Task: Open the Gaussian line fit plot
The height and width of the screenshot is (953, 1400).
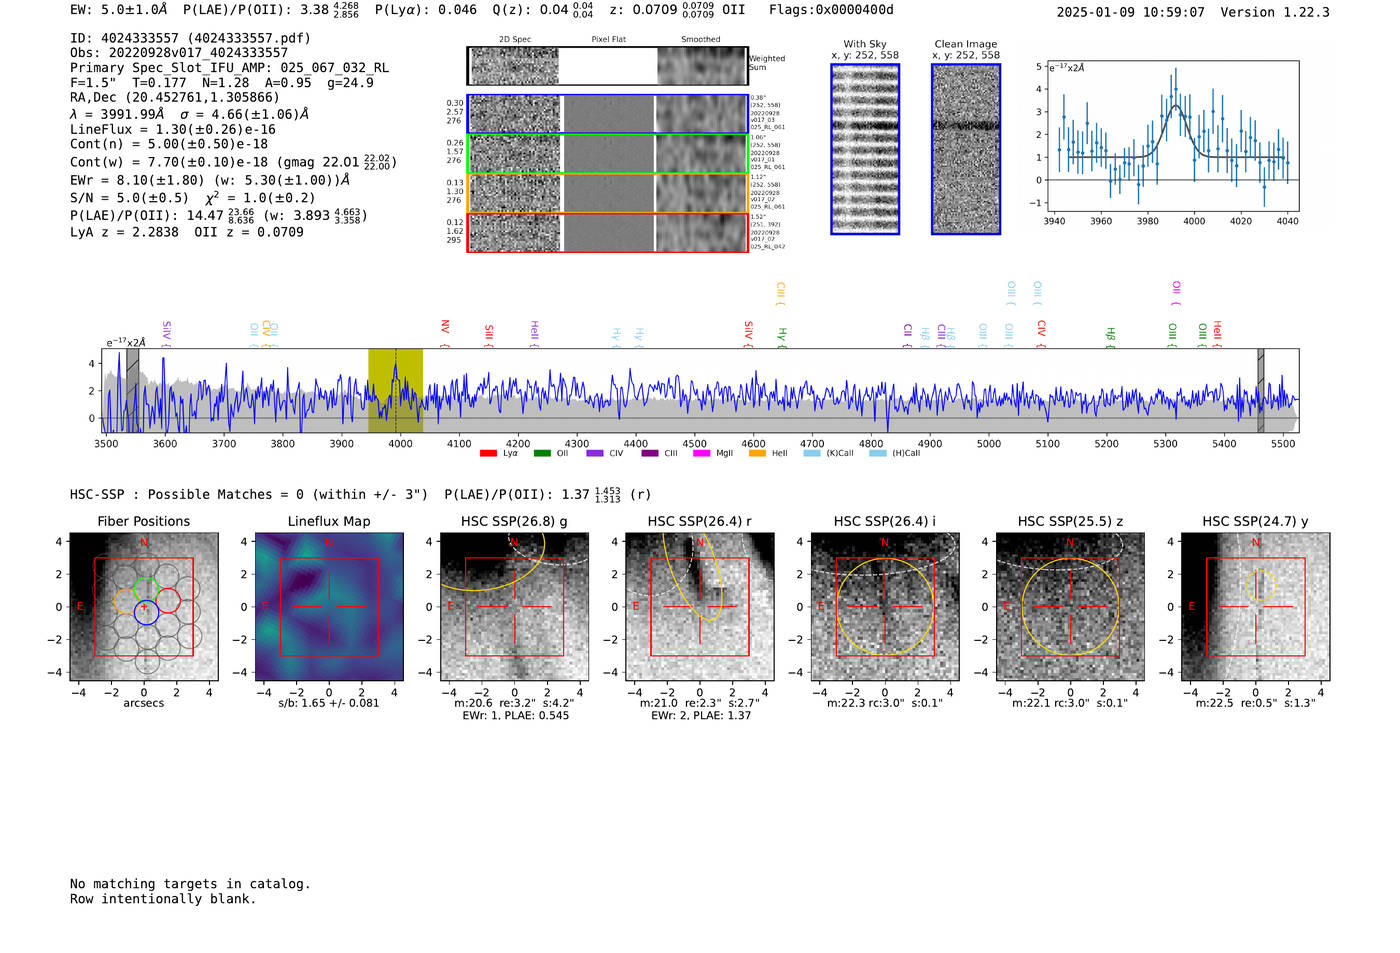Action: coord(1173,136)
